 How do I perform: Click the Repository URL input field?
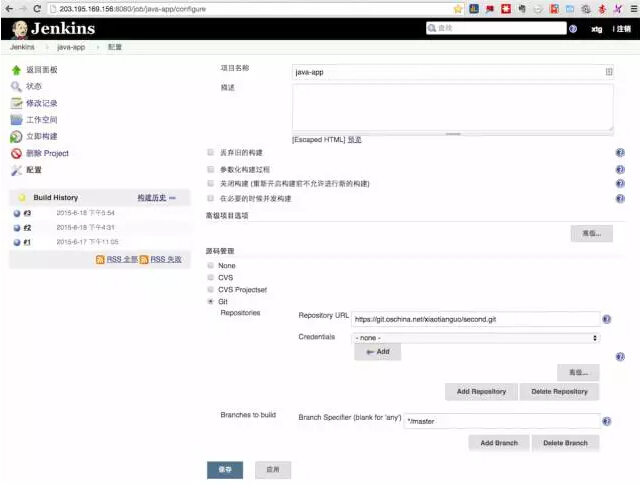click(x=476, y=319)
